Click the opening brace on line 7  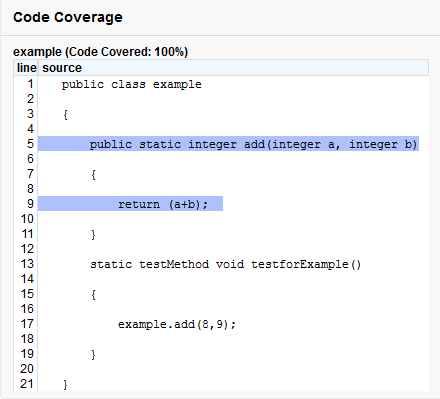[x=93, y=175]
